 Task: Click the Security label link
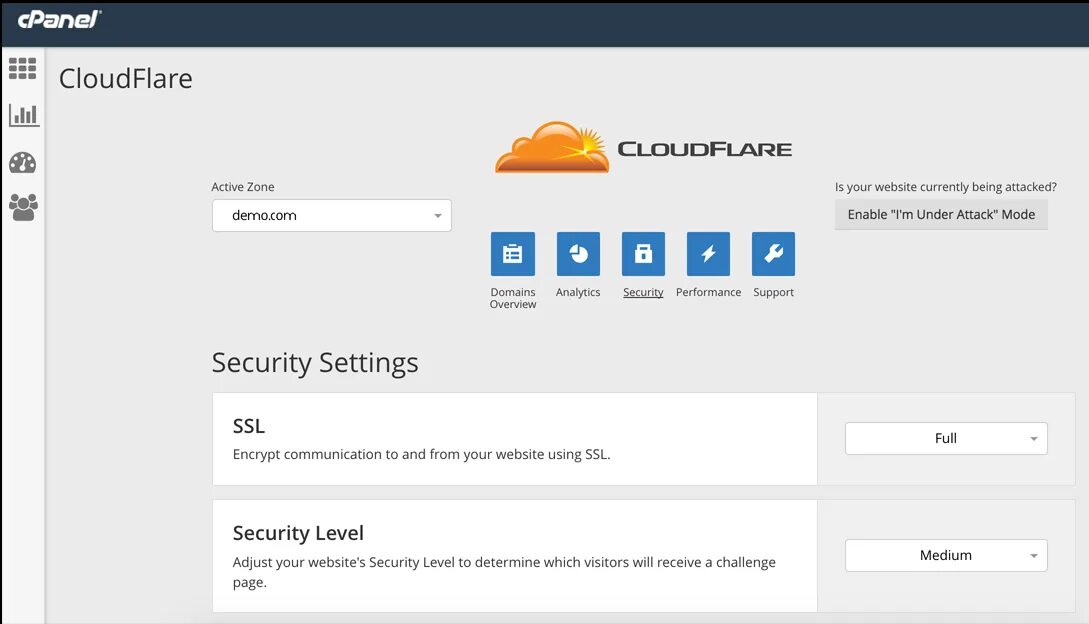pyautogui.click(x=643, y=293)
